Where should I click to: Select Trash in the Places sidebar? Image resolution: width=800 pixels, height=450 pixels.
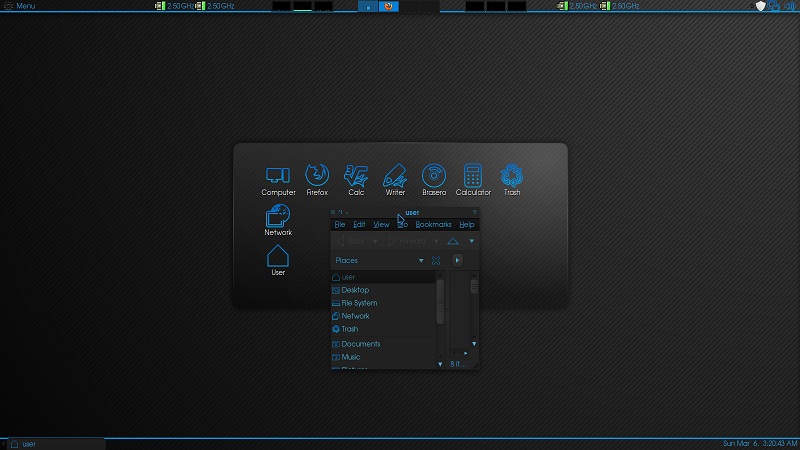pyautogui.click(x=383, y=329)
